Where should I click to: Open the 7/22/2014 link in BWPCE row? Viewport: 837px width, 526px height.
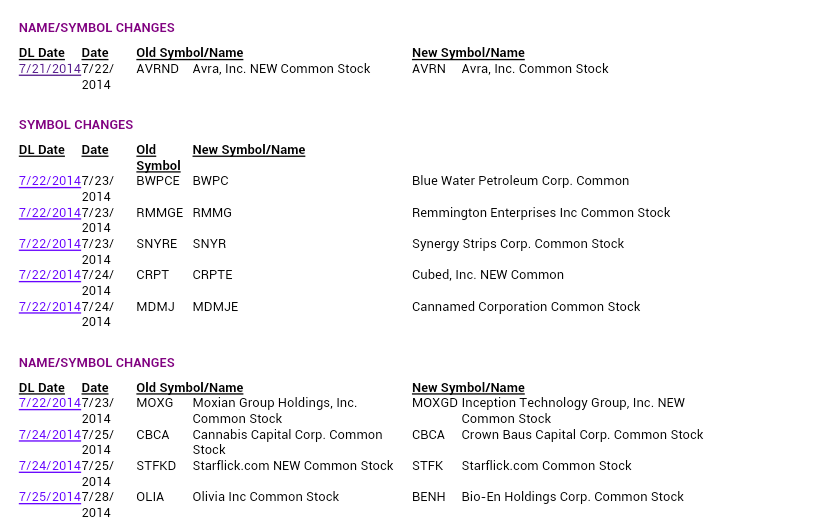(50, 181)
